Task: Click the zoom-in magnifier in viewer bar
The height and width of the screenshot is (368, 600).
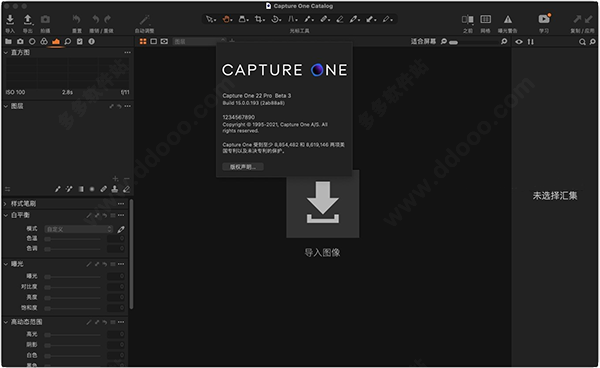Action: coord(504,41)
